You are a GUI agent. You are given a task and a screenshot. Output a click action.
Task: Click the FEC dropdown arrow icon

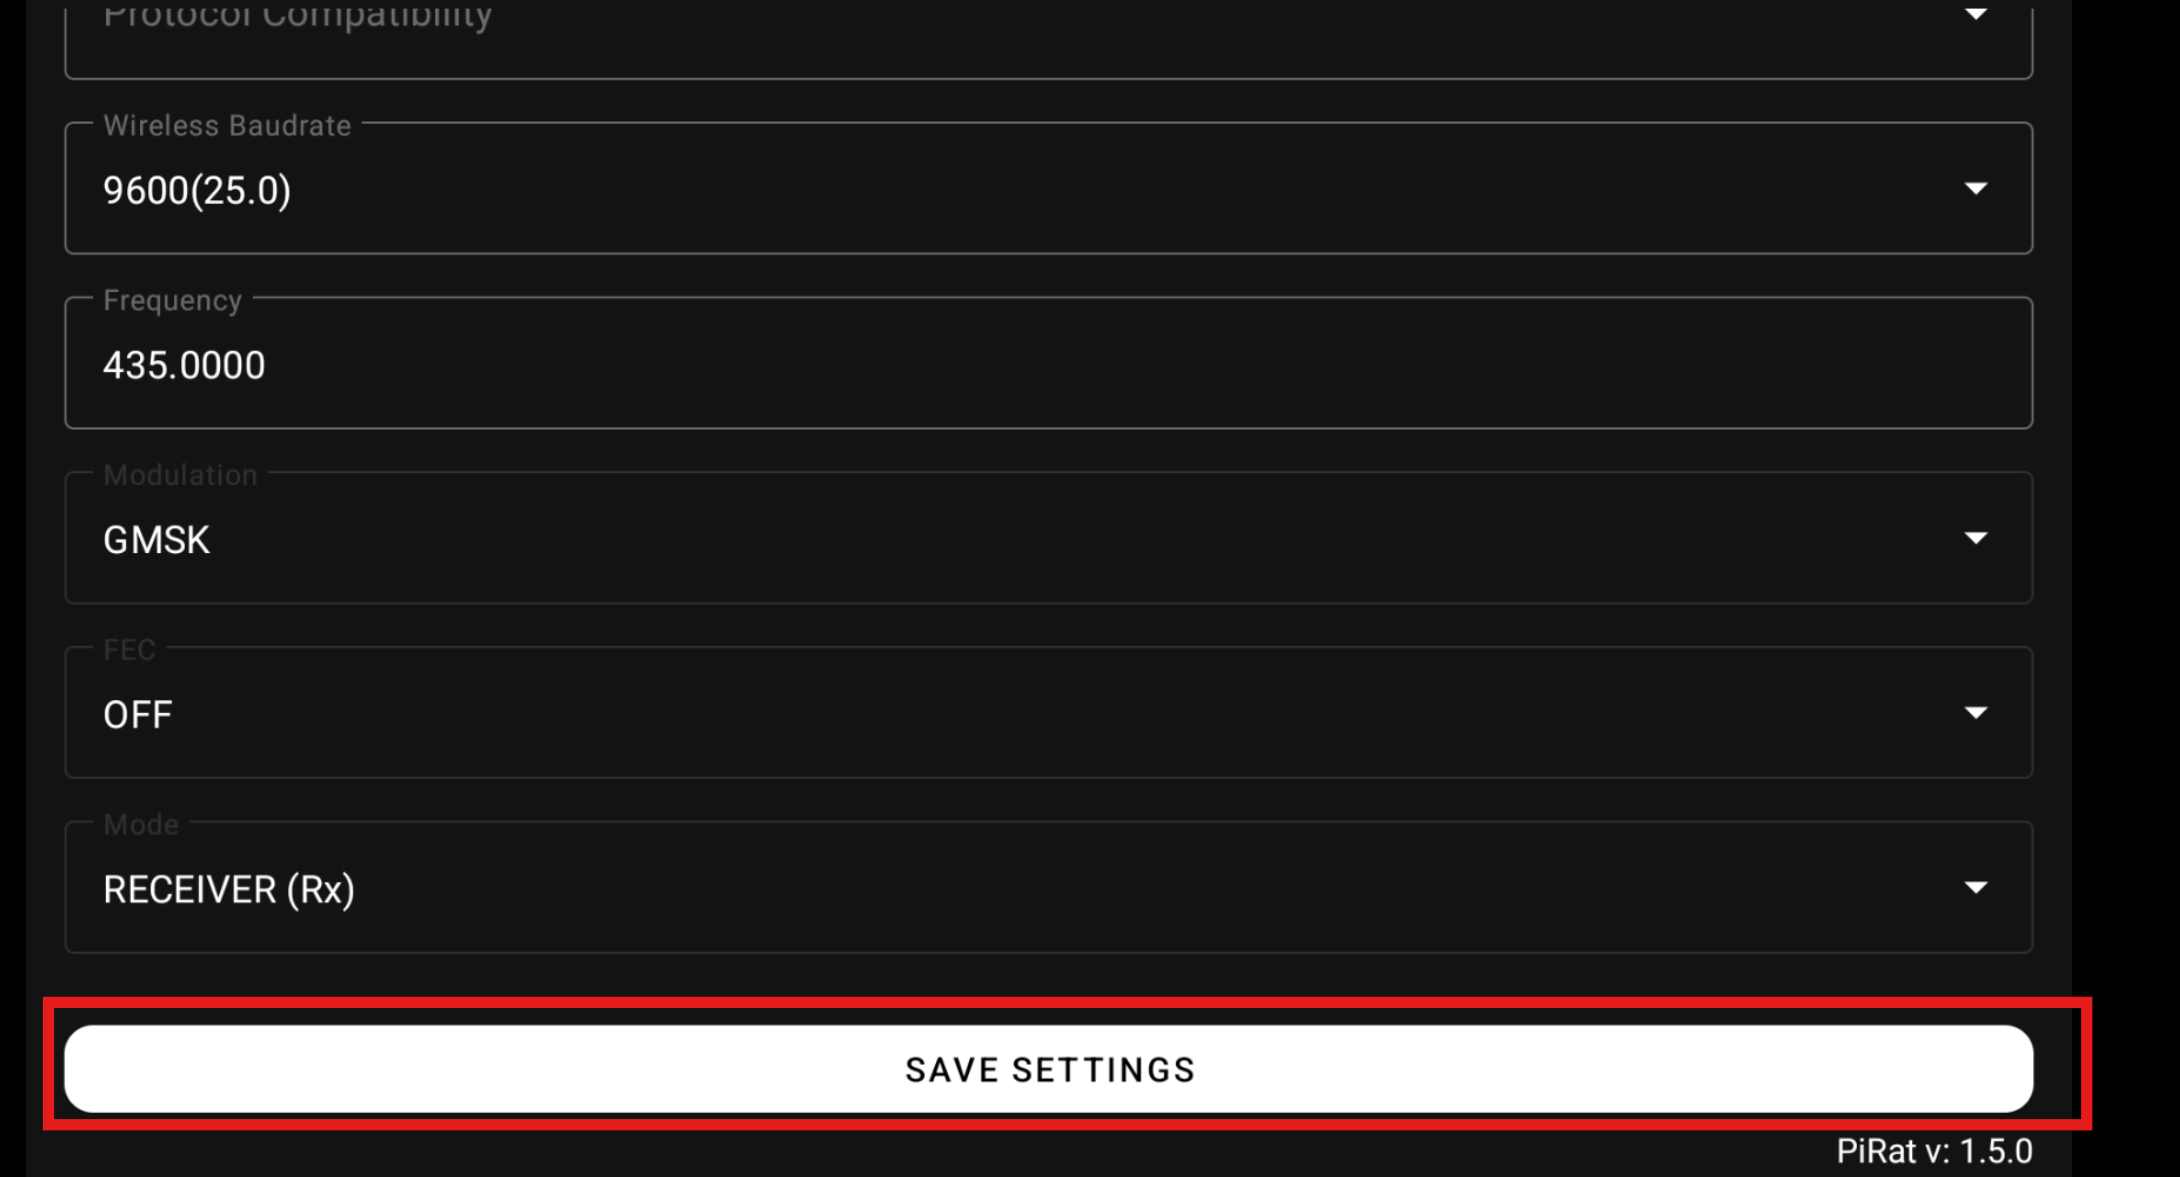[1975, 714]
